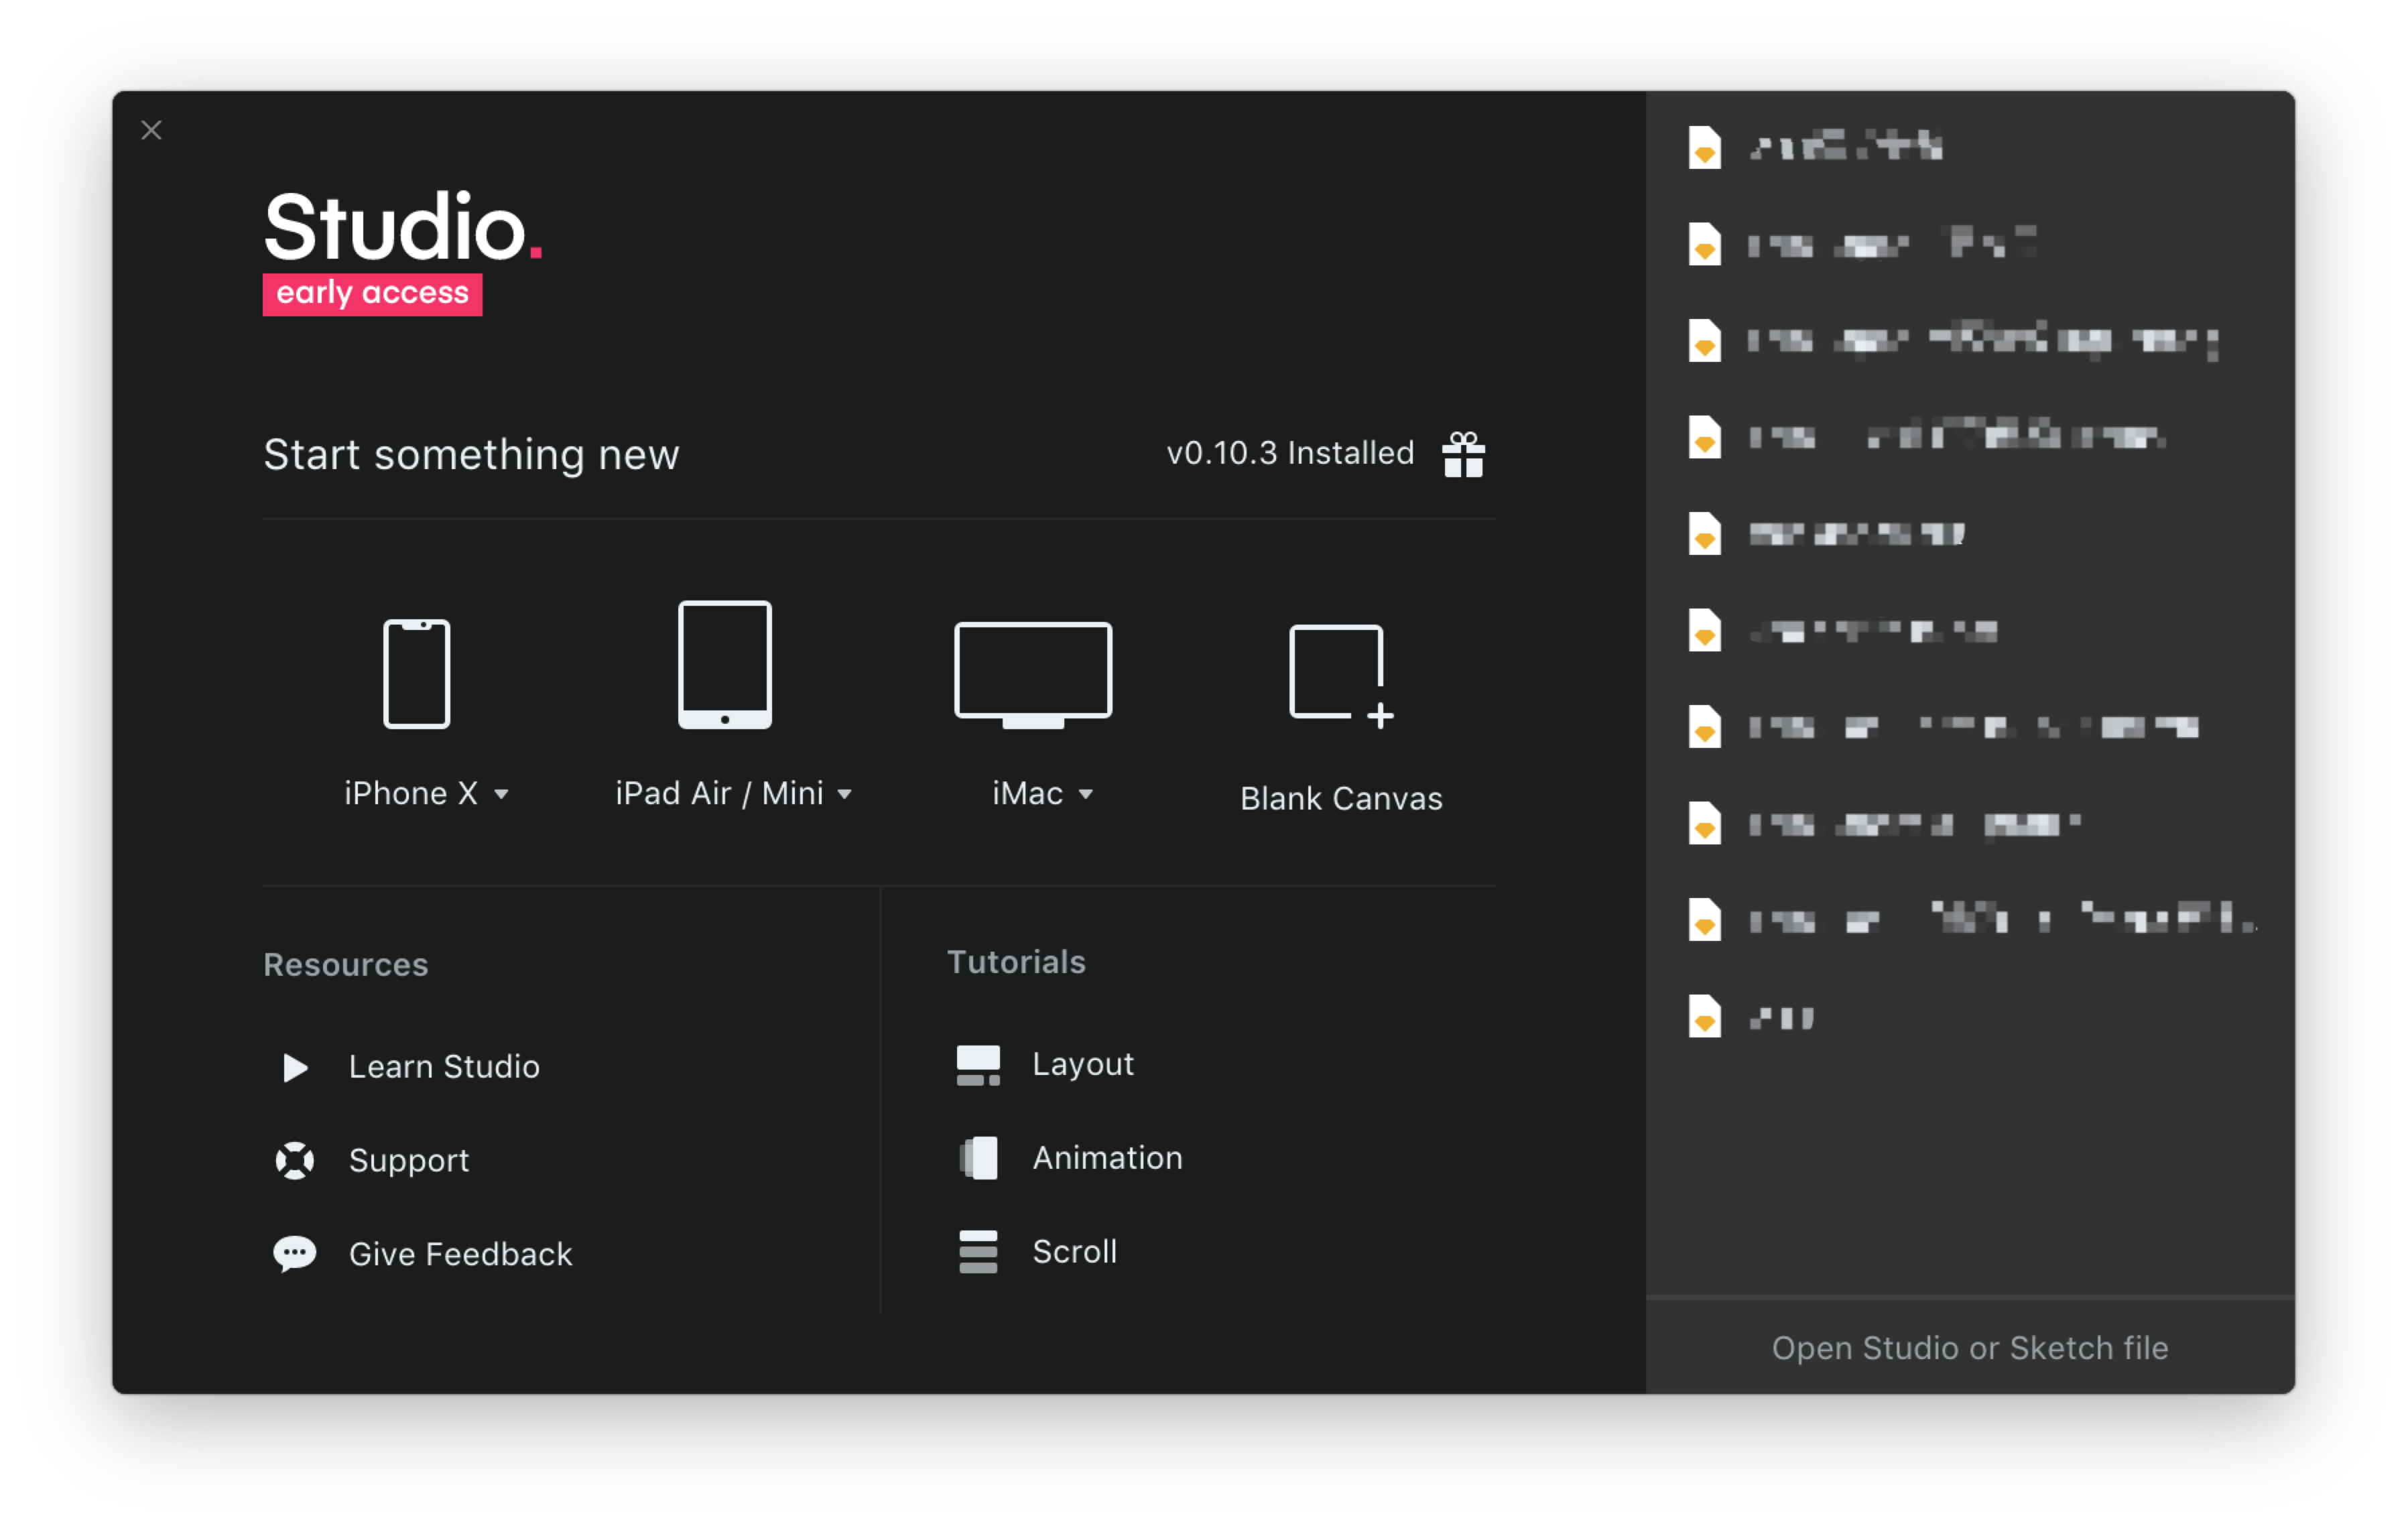2408x1528 pixels.
Task: Open the Scroll tutorial
Action: pos(1074,1251)
